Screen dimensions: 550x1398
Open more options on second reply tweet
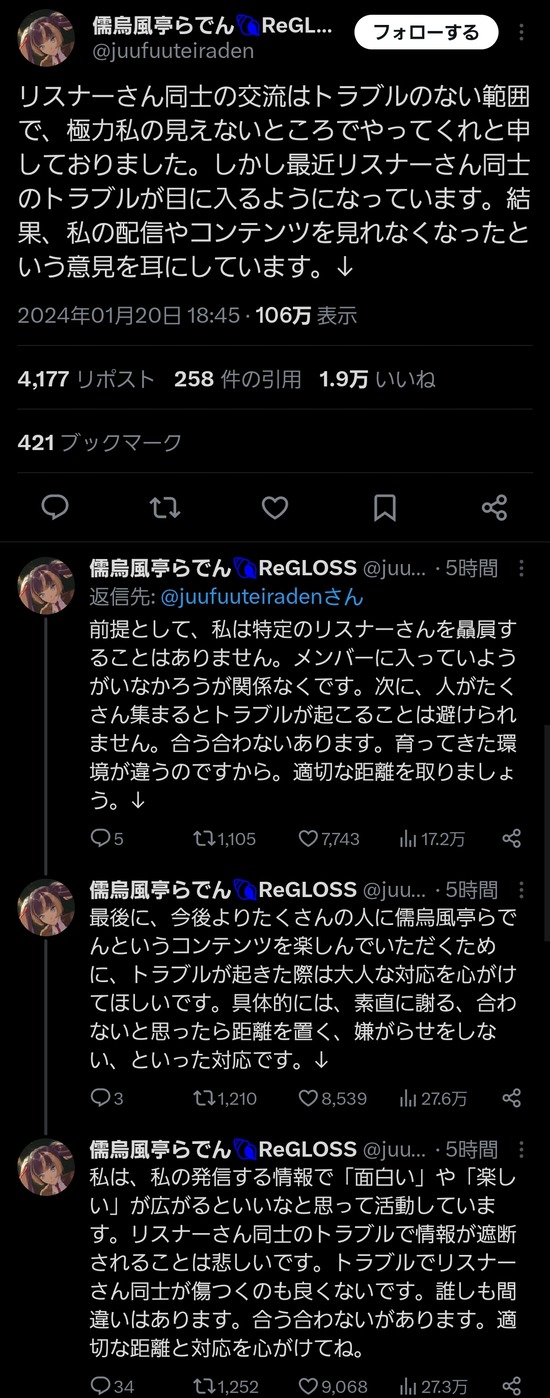tap(522, 888)
